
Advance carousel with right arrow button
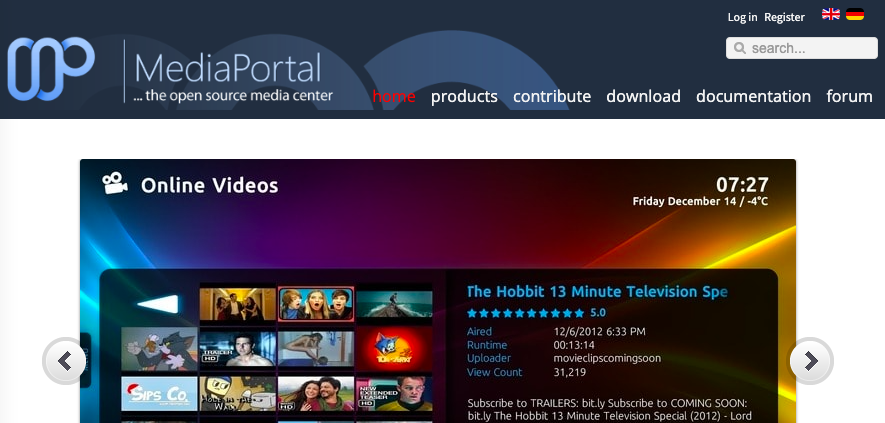pyautogui.click(x=811, y=361)
